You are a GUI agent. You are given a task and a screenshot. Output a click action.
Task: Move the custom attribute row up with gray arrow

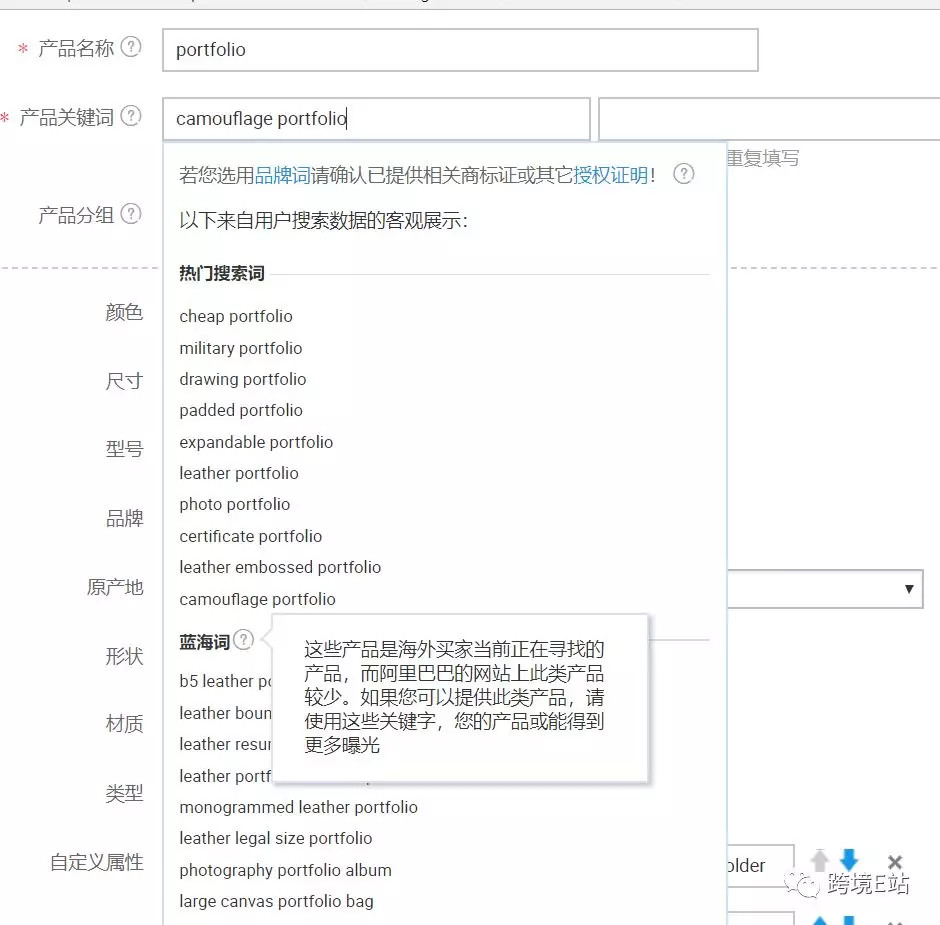(821, 861)
